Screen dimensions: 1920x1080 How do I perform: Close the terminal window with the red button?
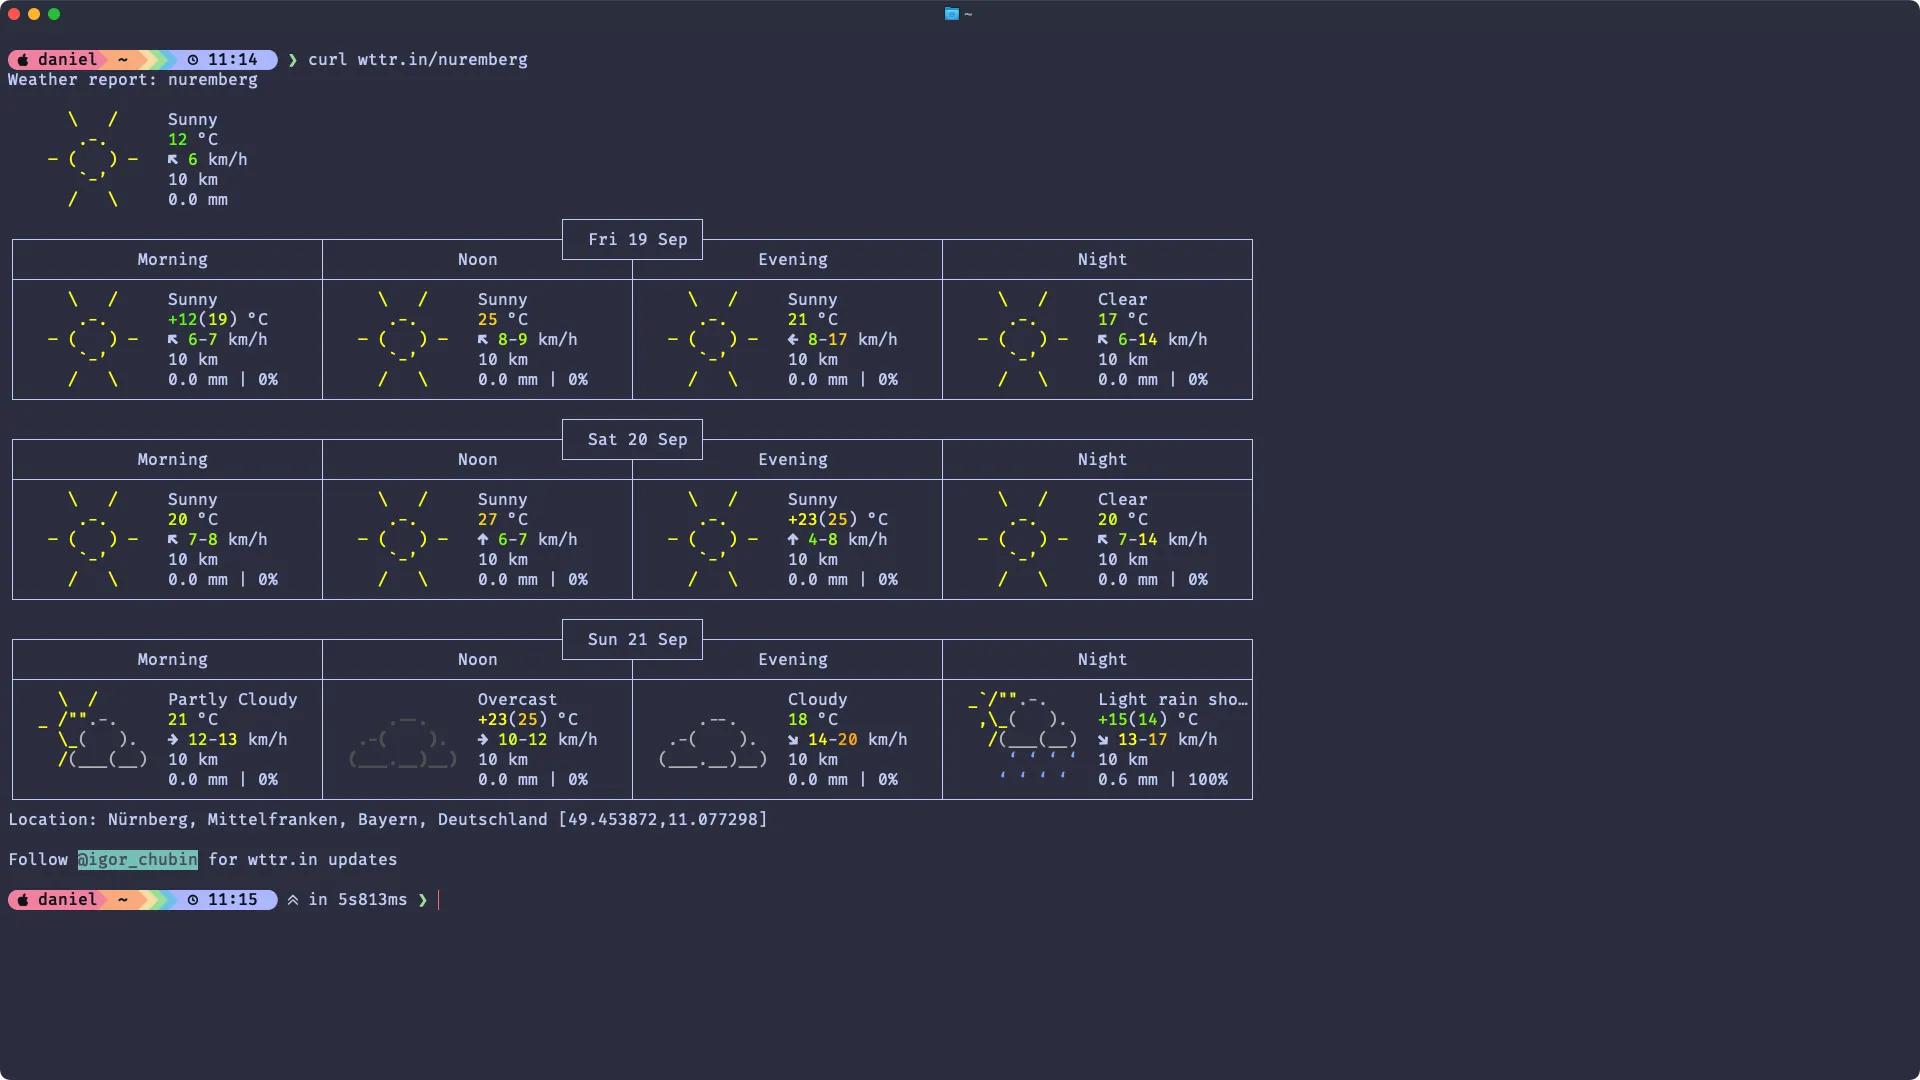(14, 14)
